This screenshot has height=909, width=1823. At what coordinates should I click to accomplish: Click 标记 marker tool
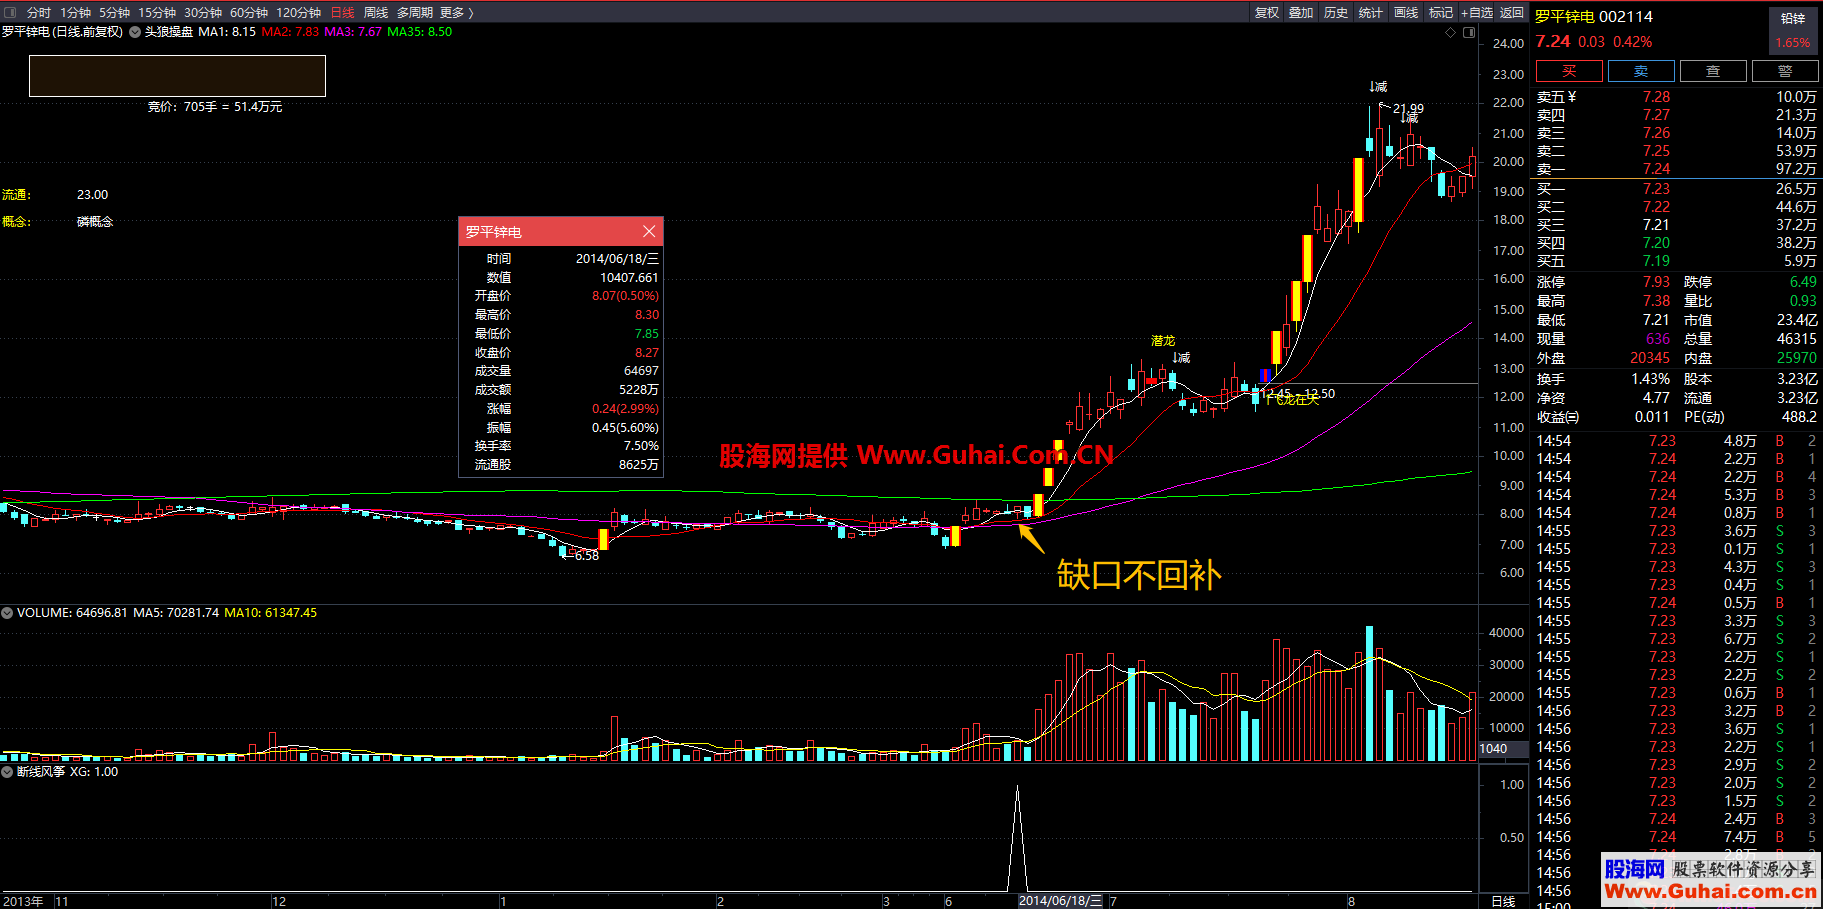[1441, 13]
